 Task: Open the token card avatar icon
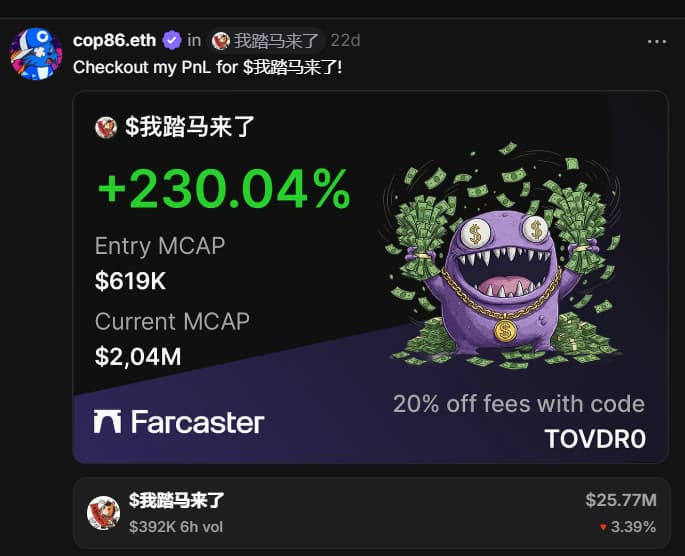[x=104, y=513]
